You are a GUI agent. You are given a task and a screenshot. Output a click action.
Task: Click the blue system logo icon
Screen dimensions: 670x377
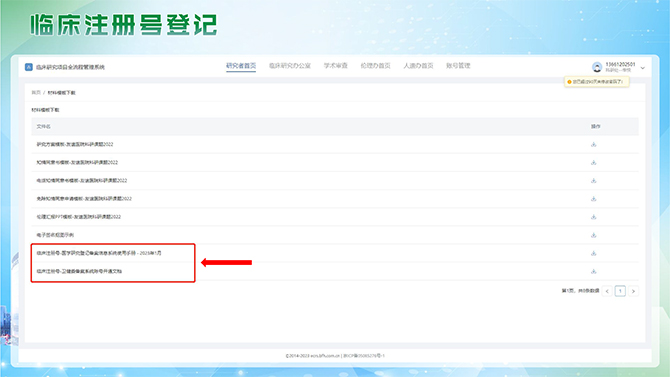[29, 67]
